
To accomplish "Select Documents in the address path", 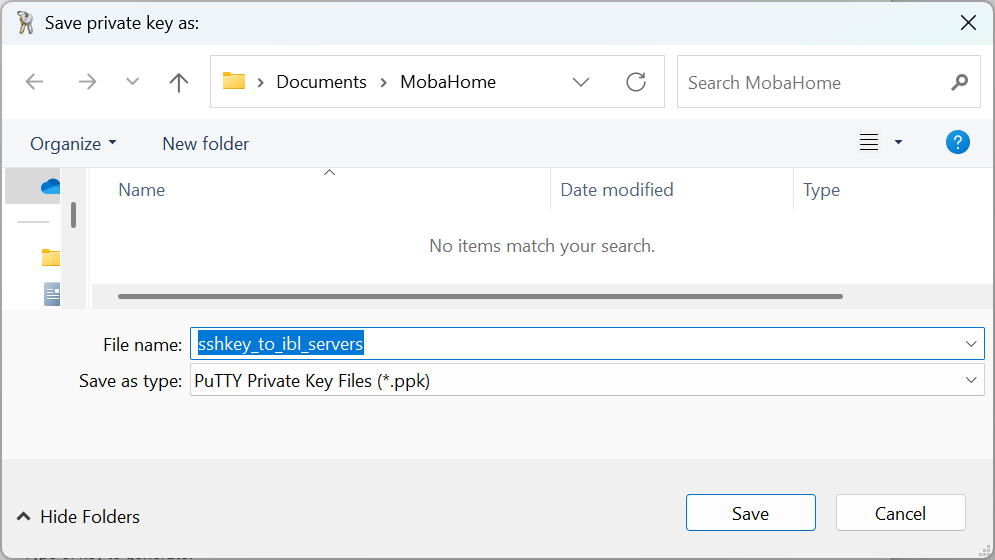I will pyautogui.click(x=321, y=82).
